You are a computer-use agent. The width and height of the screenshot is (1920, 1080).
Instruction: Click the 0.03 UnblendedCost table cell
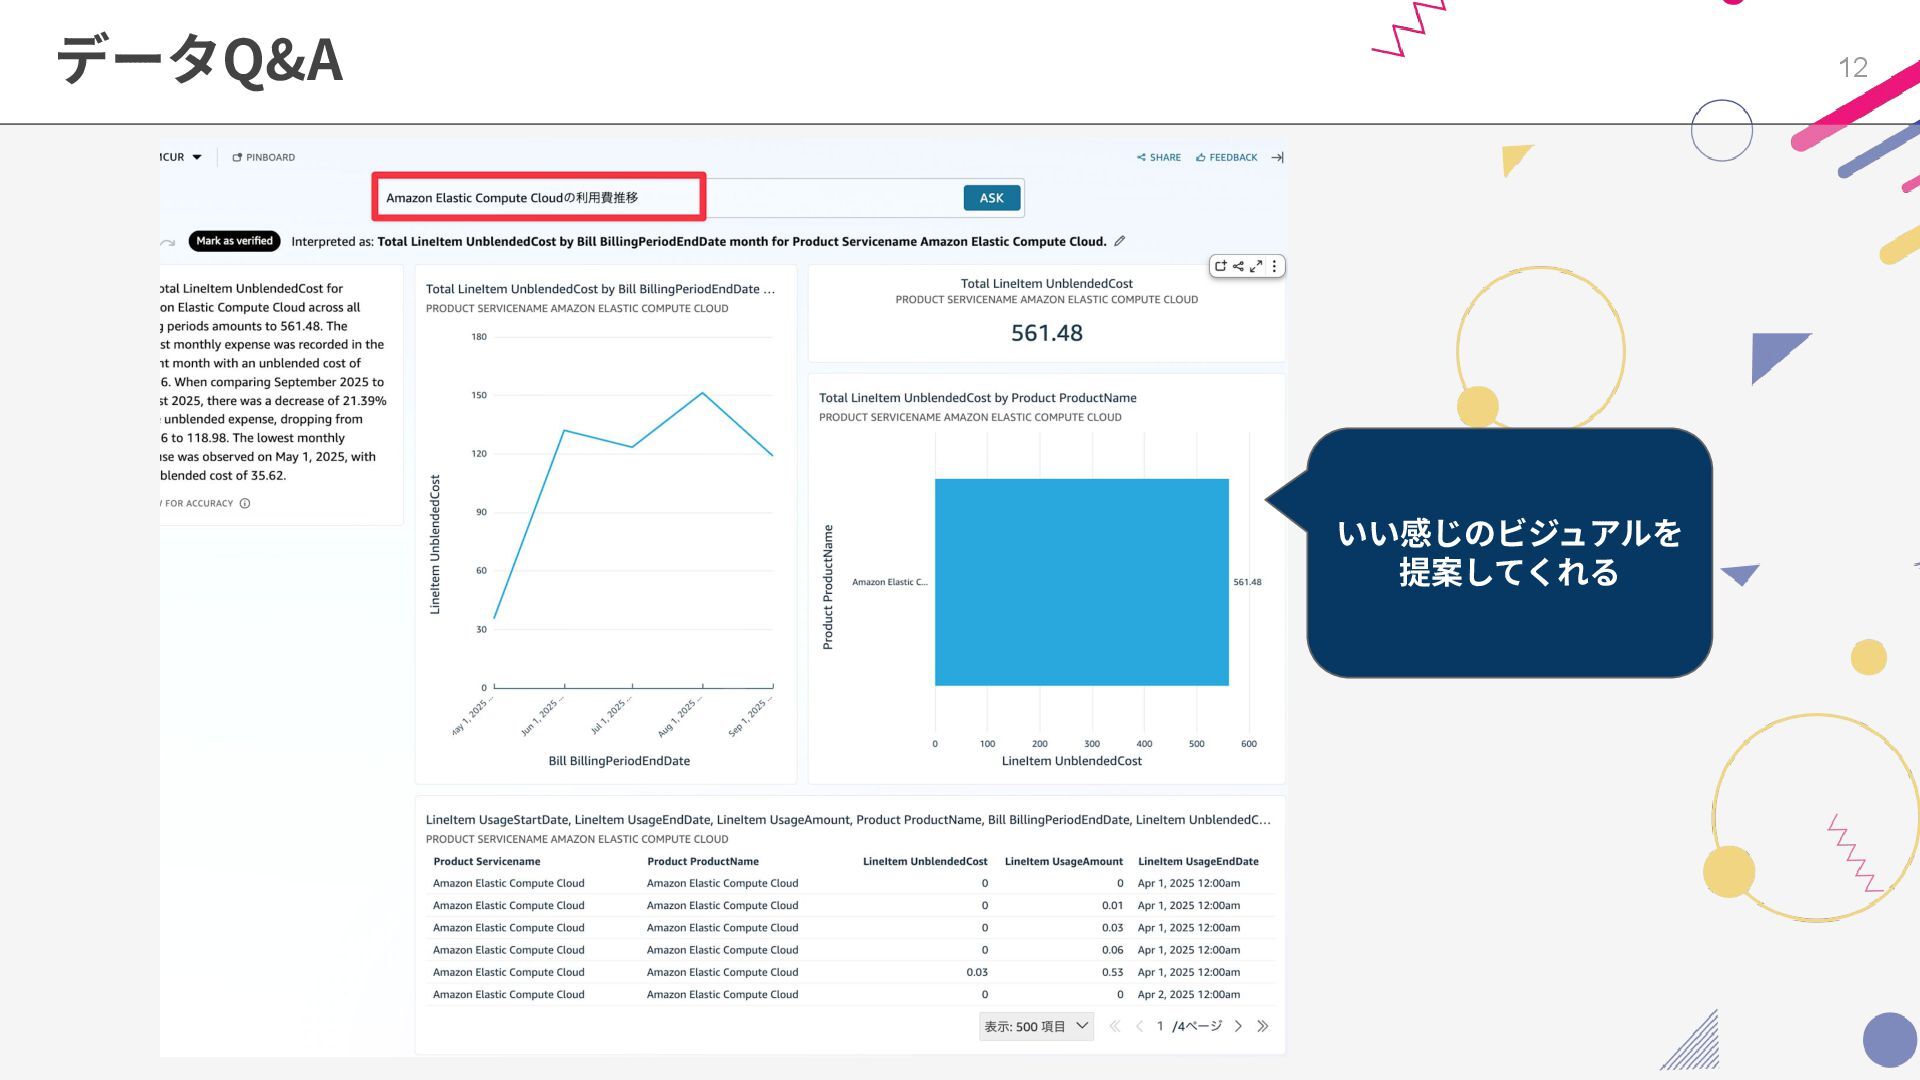[977, 972]
